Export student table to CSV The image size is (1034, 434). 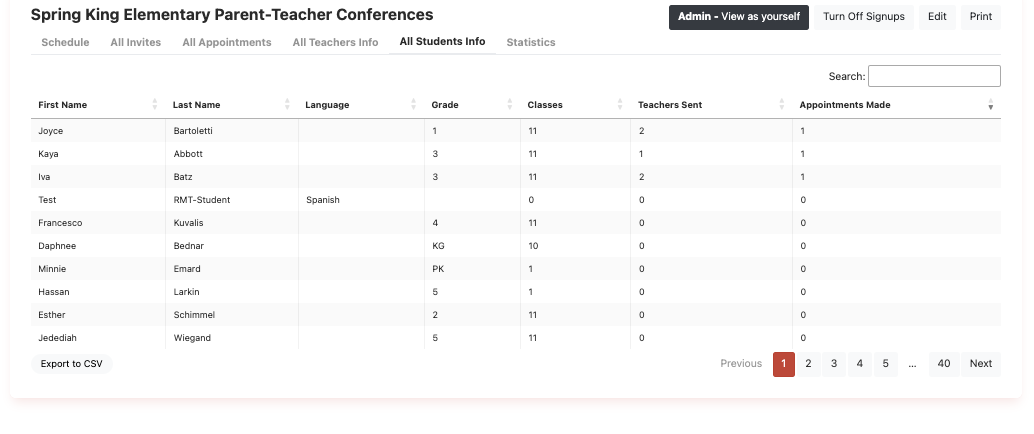click(72, 364)
